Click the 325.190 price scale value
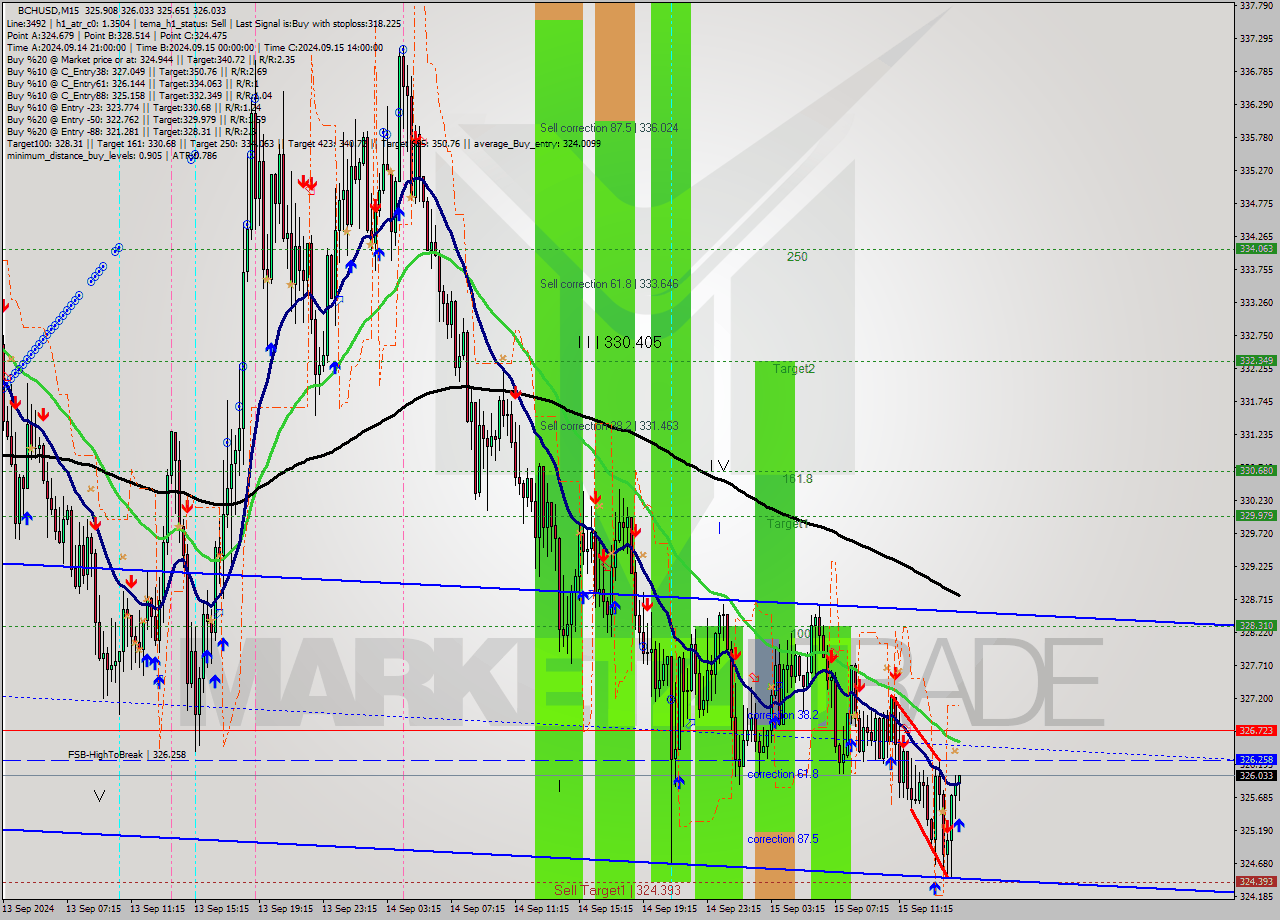This screenshot has height=920, width=1280. [x=1256, y=830]
